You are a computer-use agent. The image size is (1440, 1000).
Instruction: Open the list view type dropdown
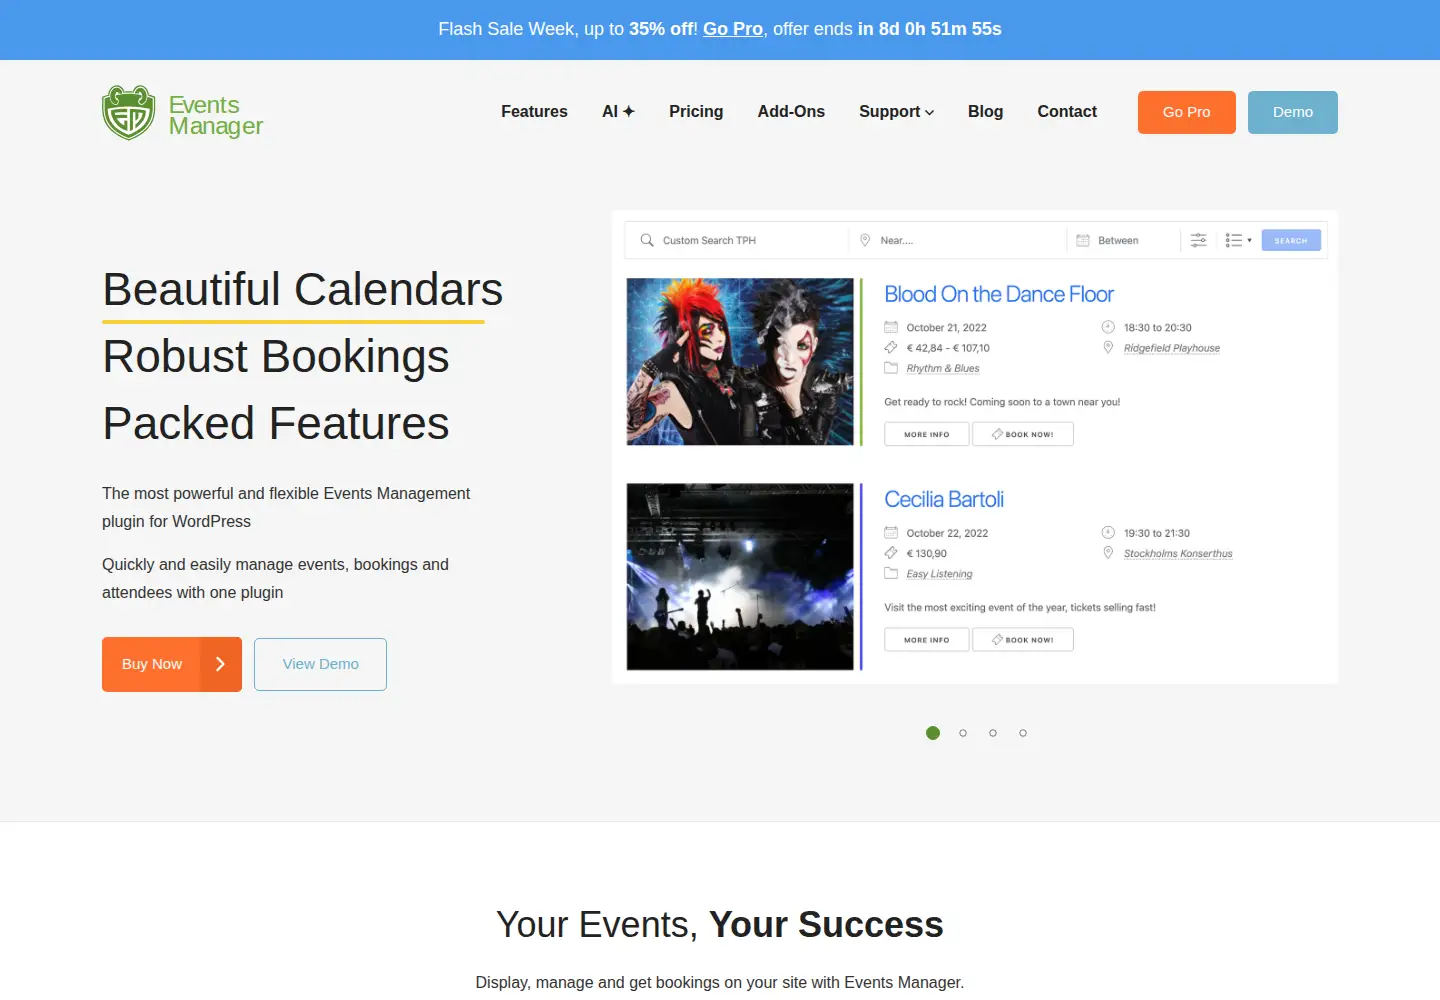[1238, 240]
